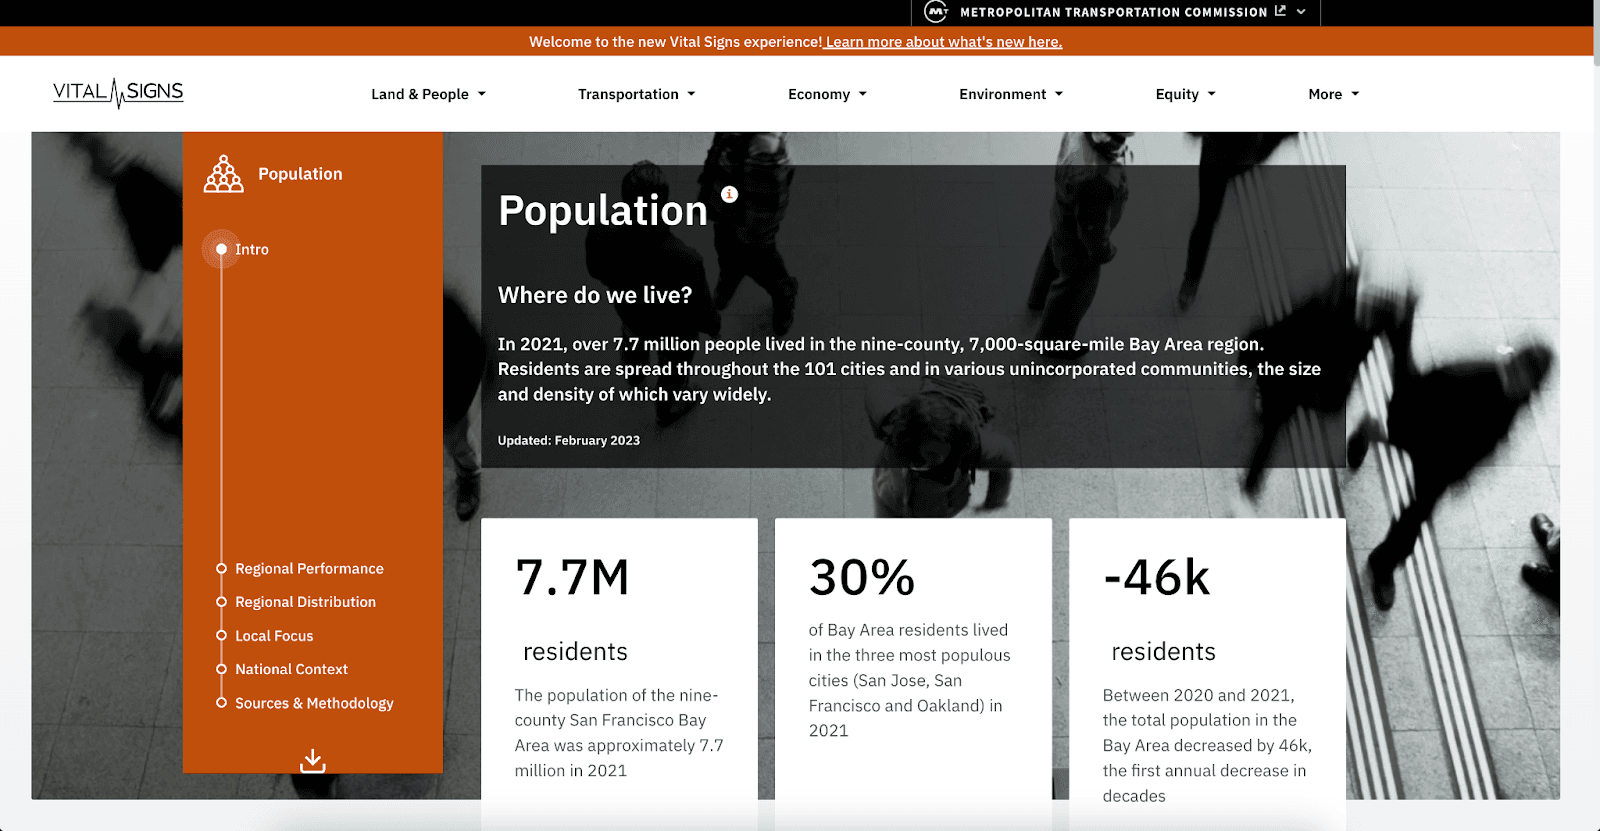Click the 30% statistic card
1600x831 pixels.
[913, 674]
